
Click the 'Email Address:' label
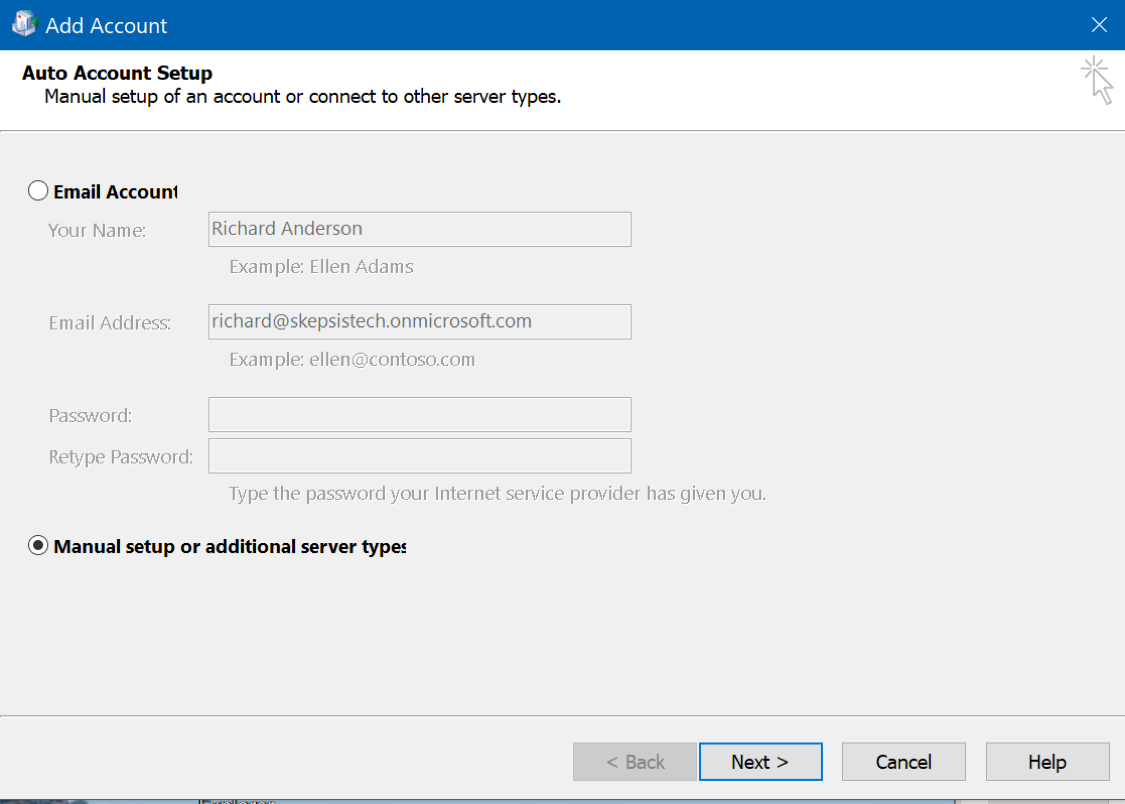pos(110,323)
